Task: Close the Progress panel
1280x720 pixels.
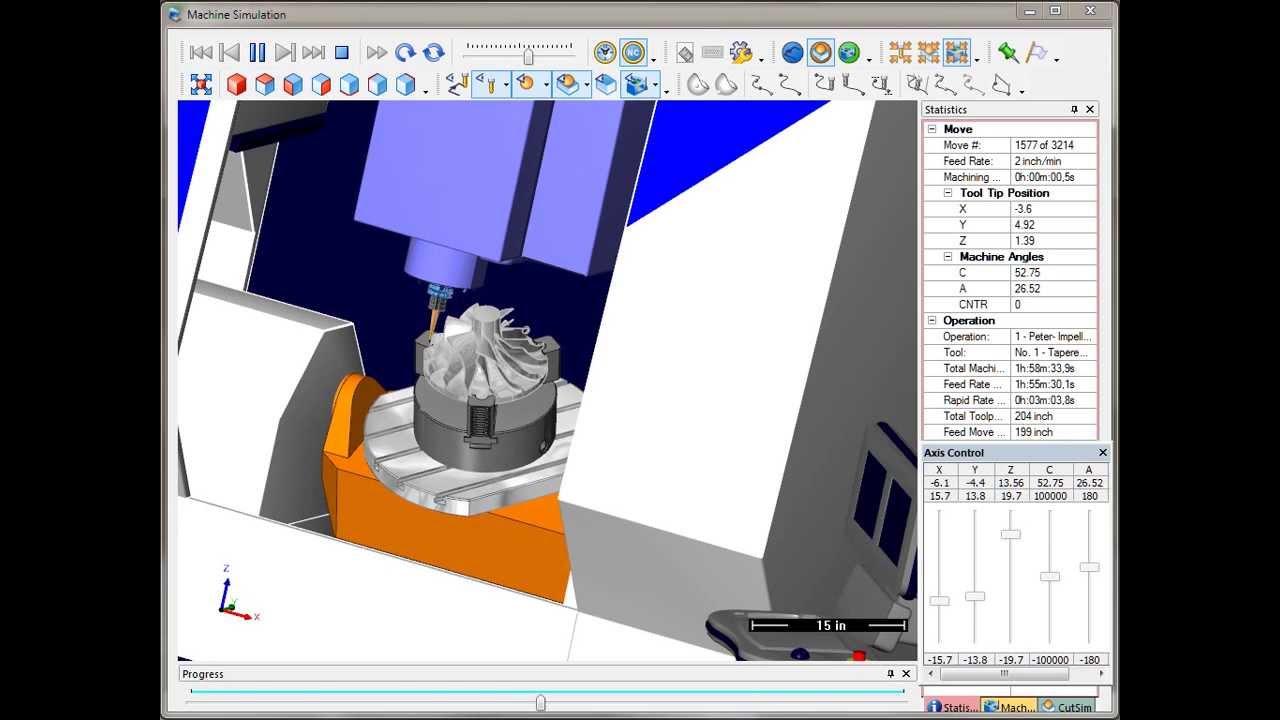Action: click(906, 674)
